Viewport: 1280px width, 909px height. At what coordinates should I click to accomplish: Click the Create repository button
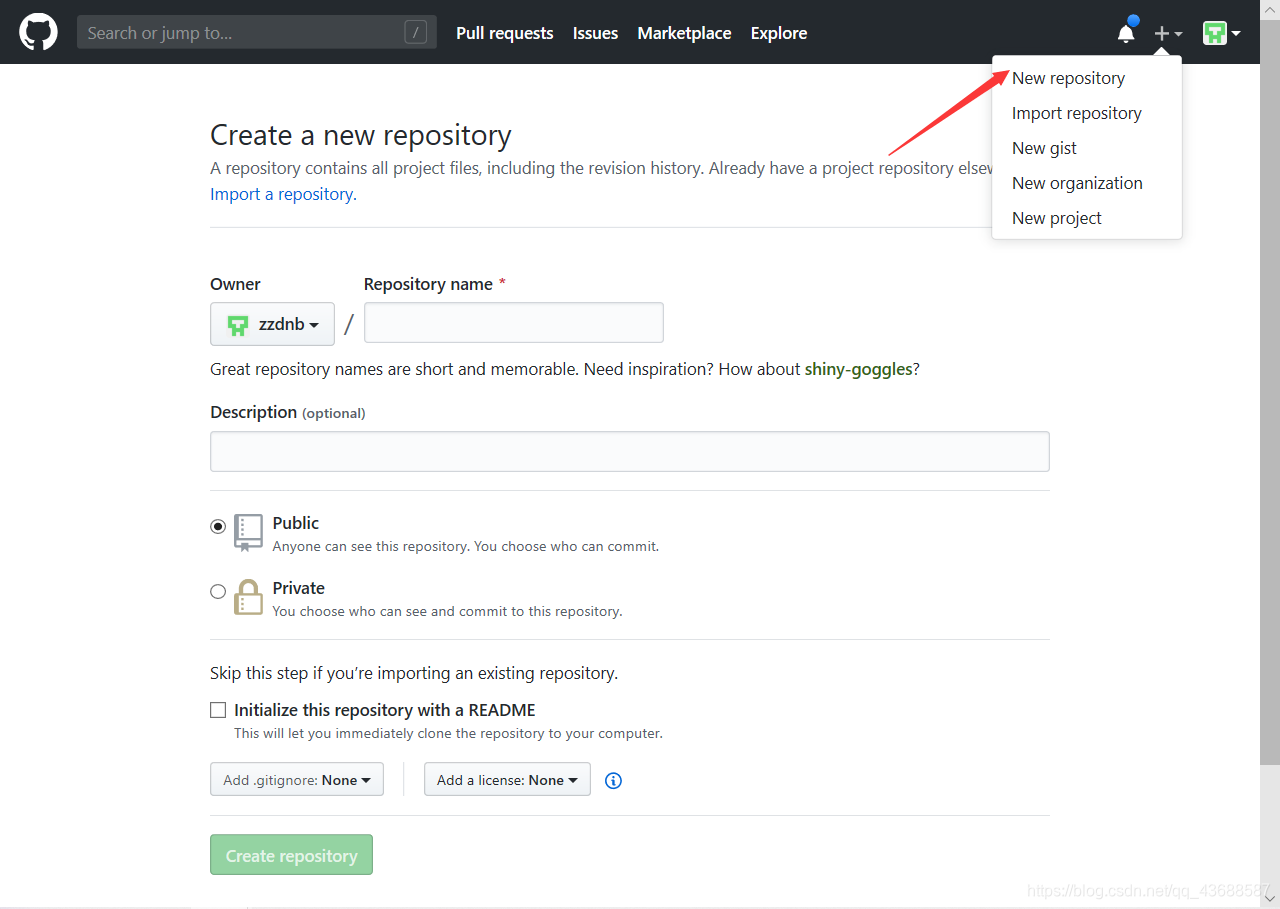(291, 855)
